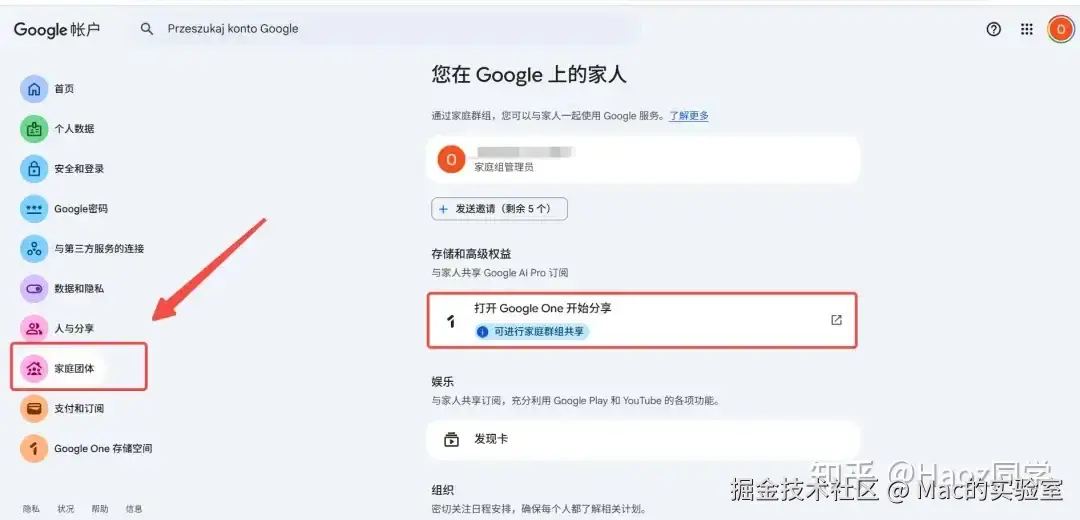Click the 隐私 privacy footer link
Viewport: 1080px width, 520px height.
click(31, 509)
